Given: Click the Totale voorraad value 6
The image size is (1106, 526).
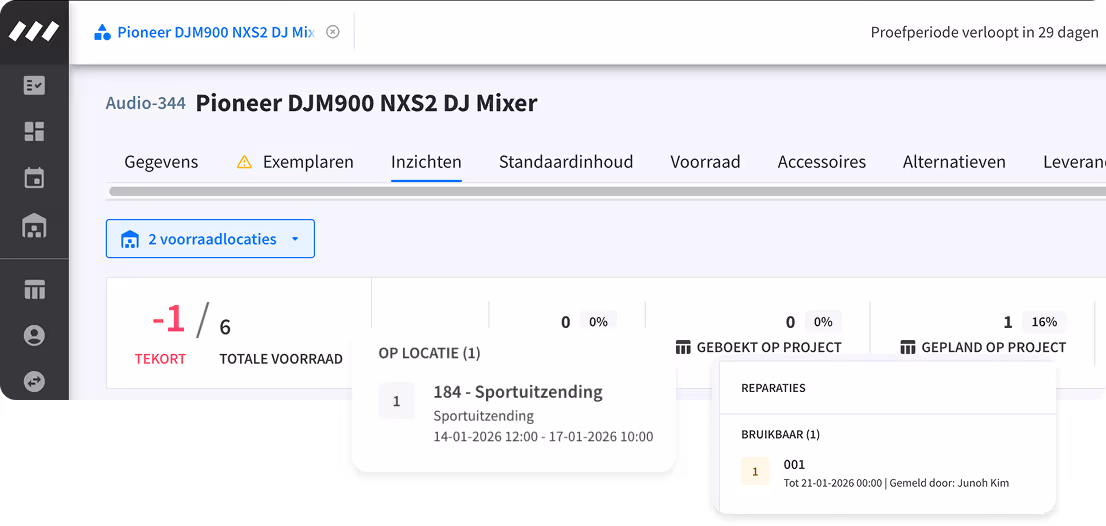Looking at the screenshot, I should [x=225, y=327].
